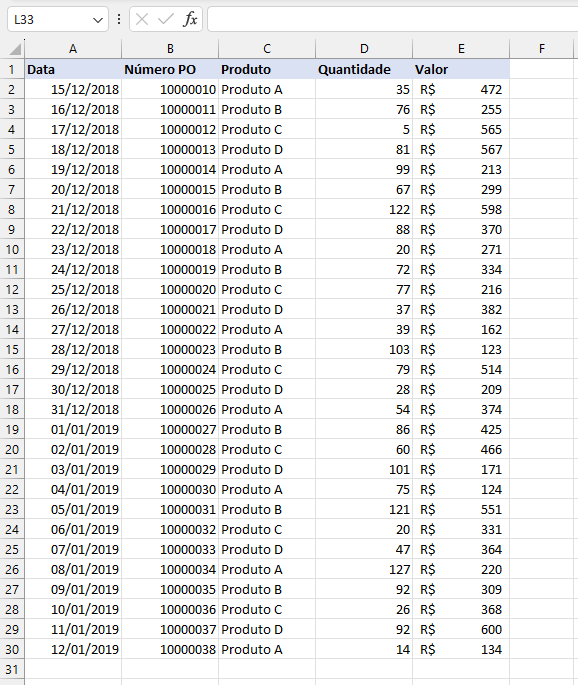Viewport: 578px width, 685px height.
Task: Click the Cancel X icon in formula bar
Action: coord(142,19)
